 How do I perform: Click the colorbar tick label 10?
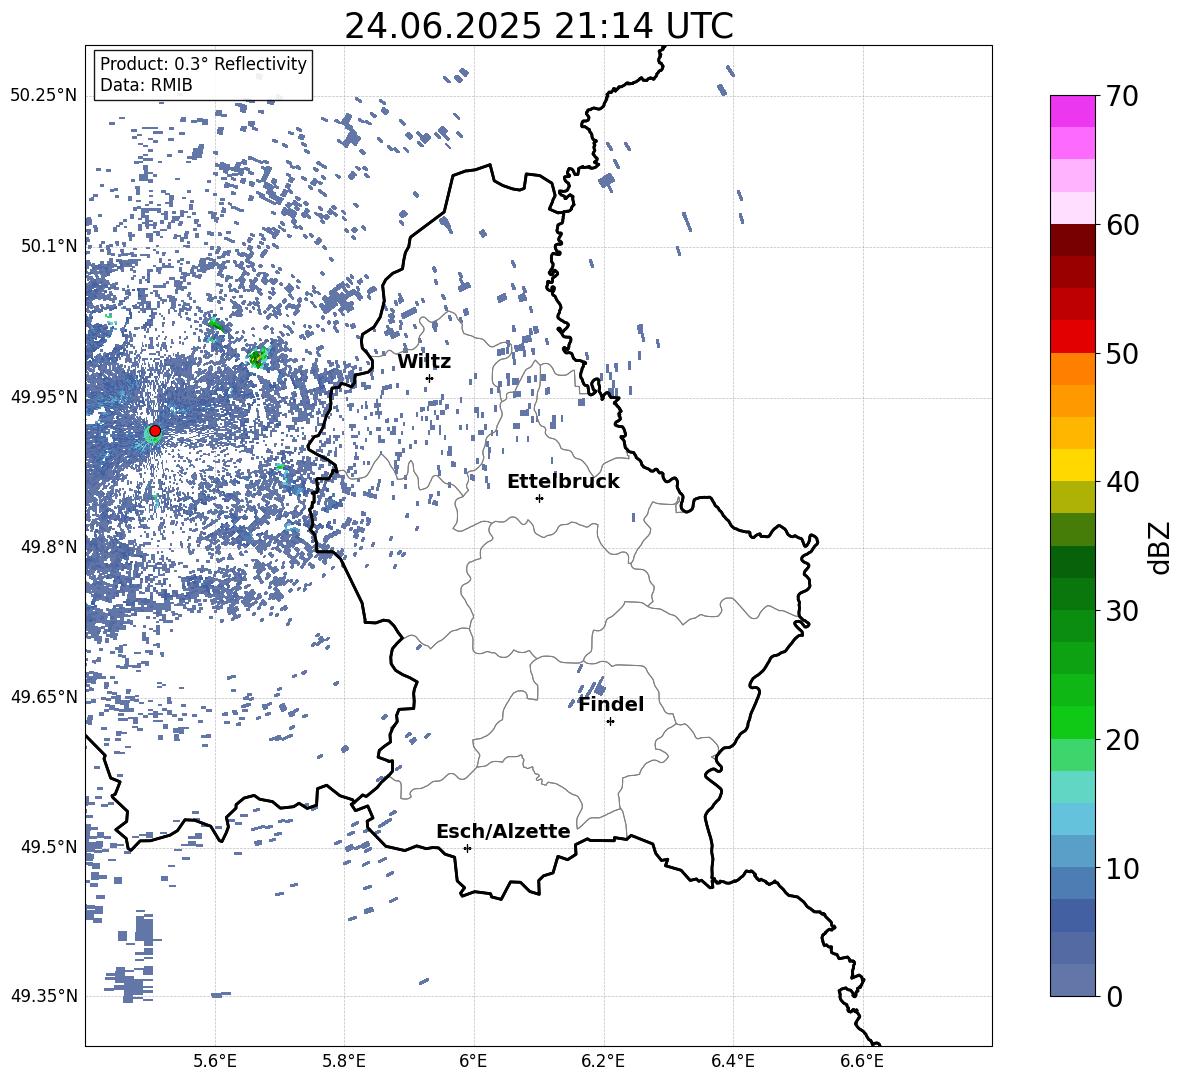pos(1122,868)
